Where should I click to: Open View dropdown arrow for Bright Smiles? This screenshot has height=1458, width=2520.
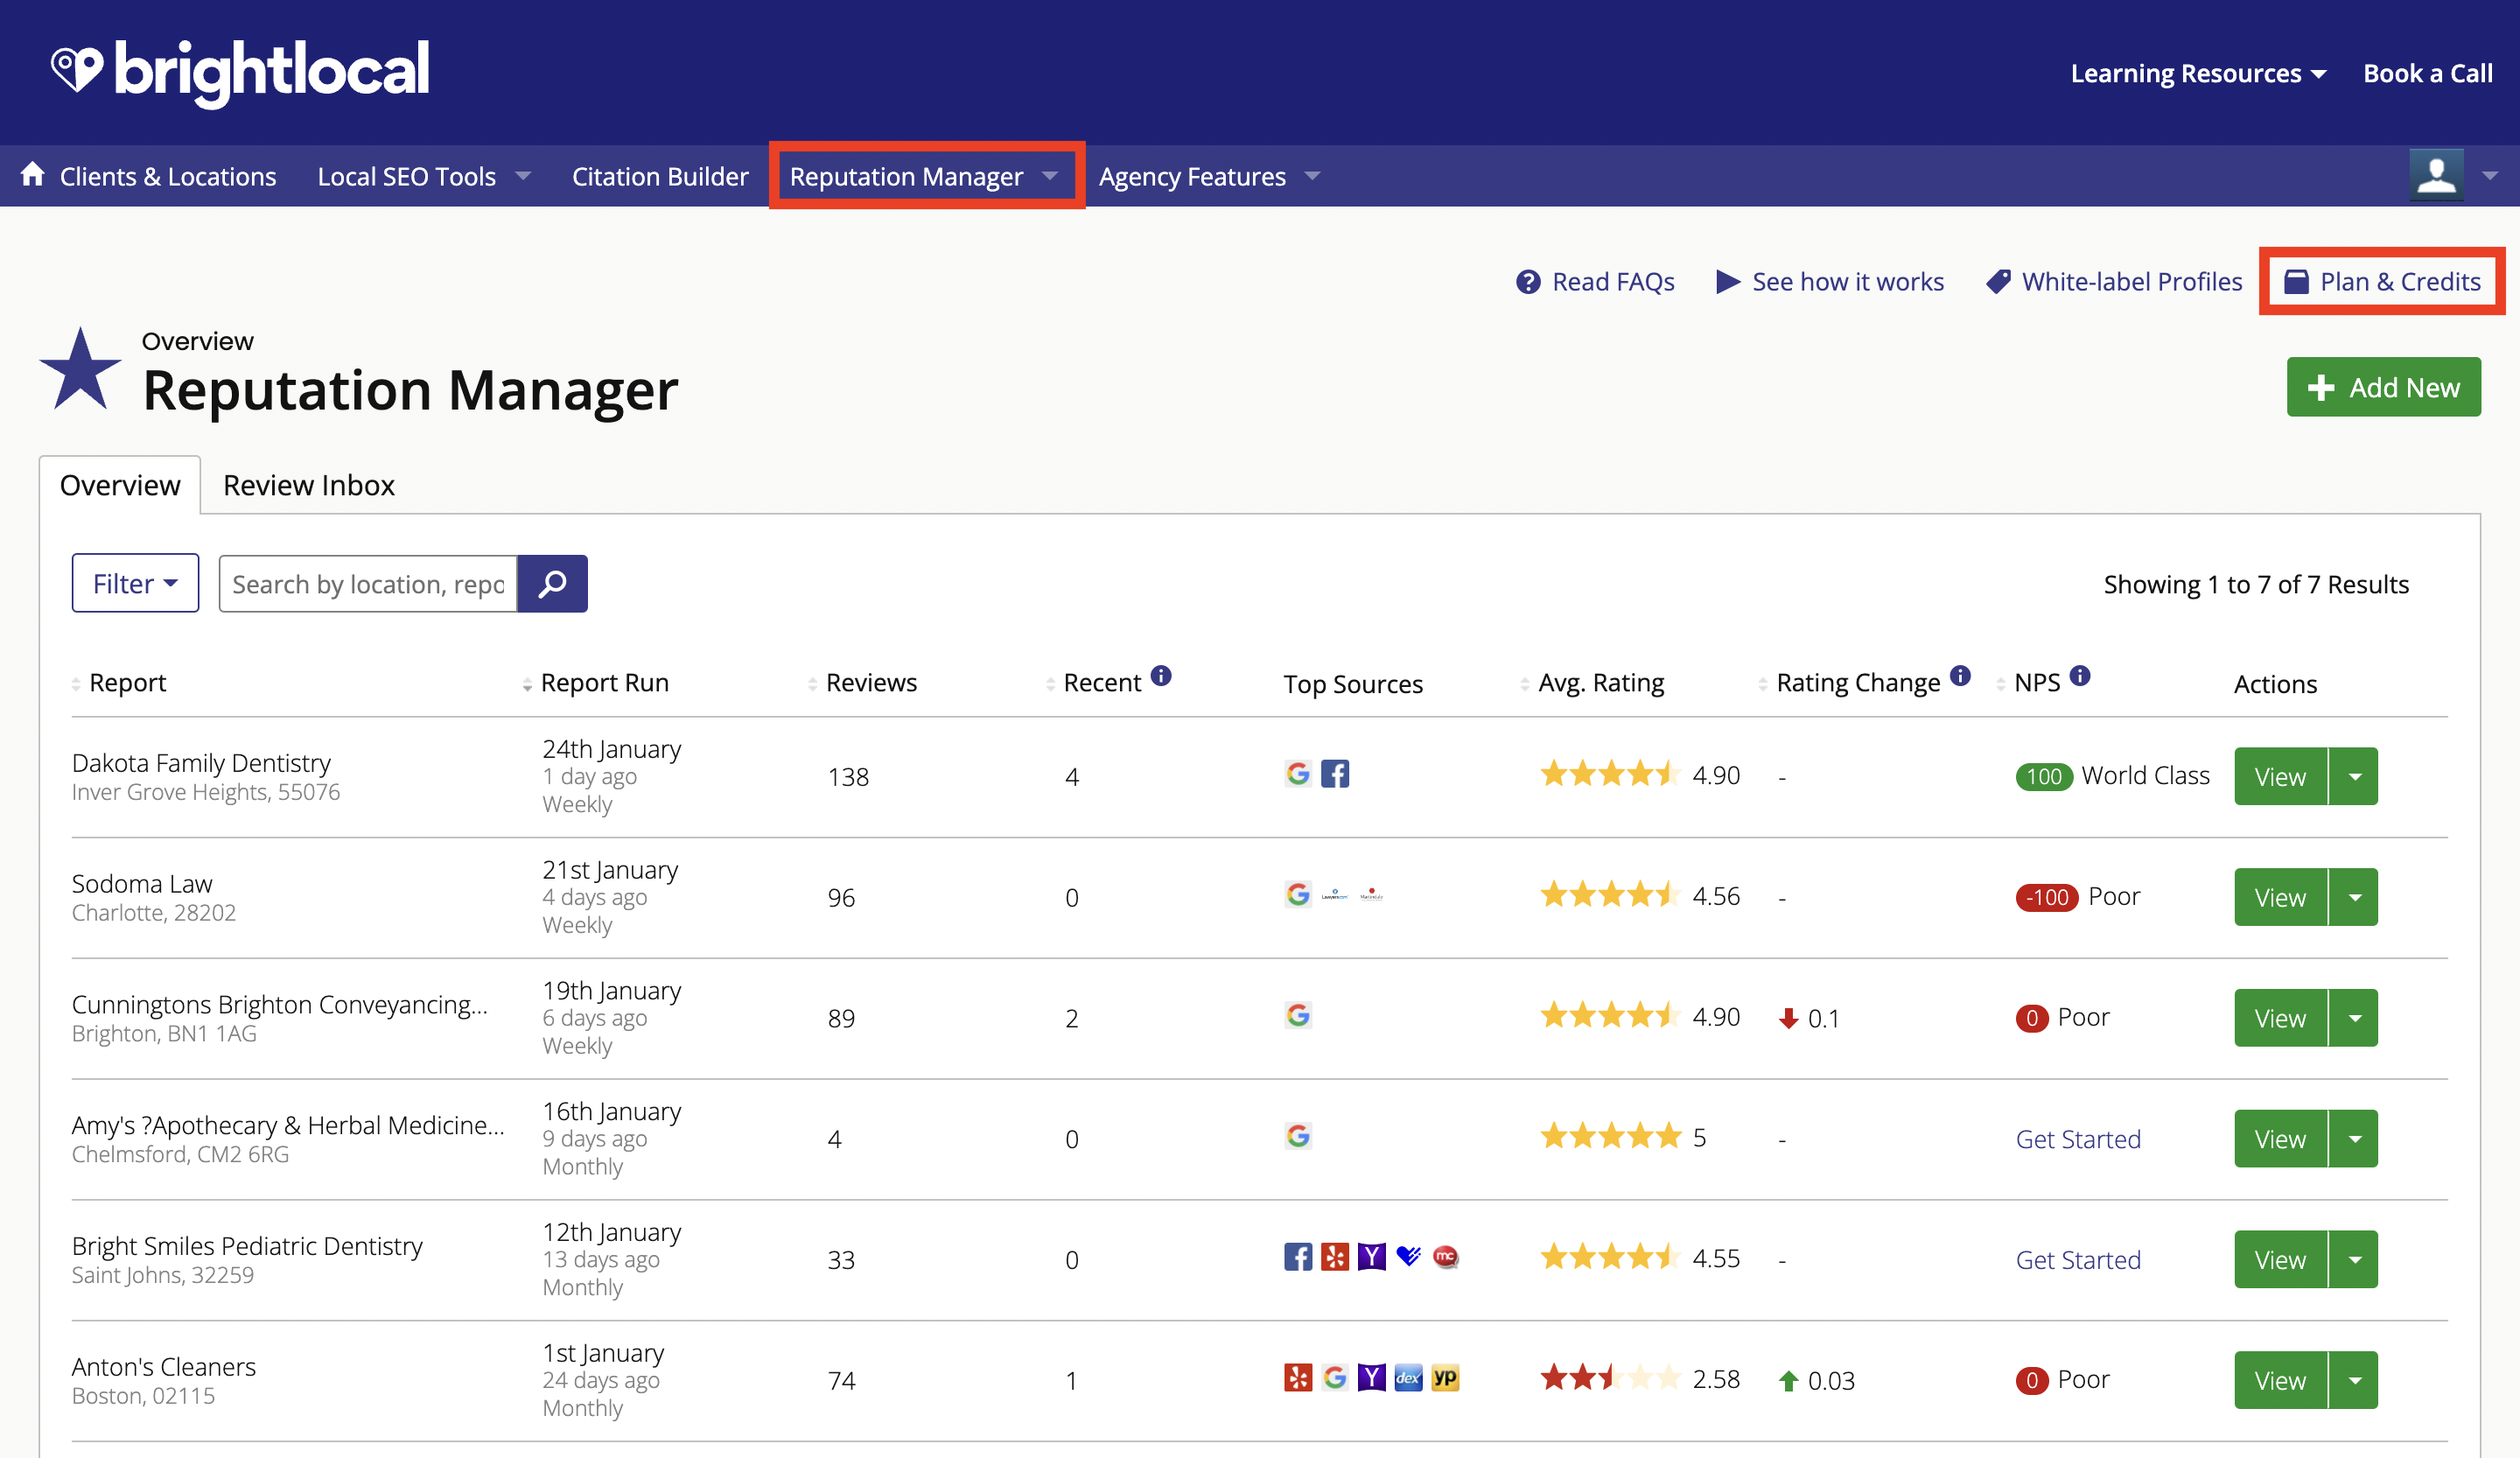[2355, 1259]
